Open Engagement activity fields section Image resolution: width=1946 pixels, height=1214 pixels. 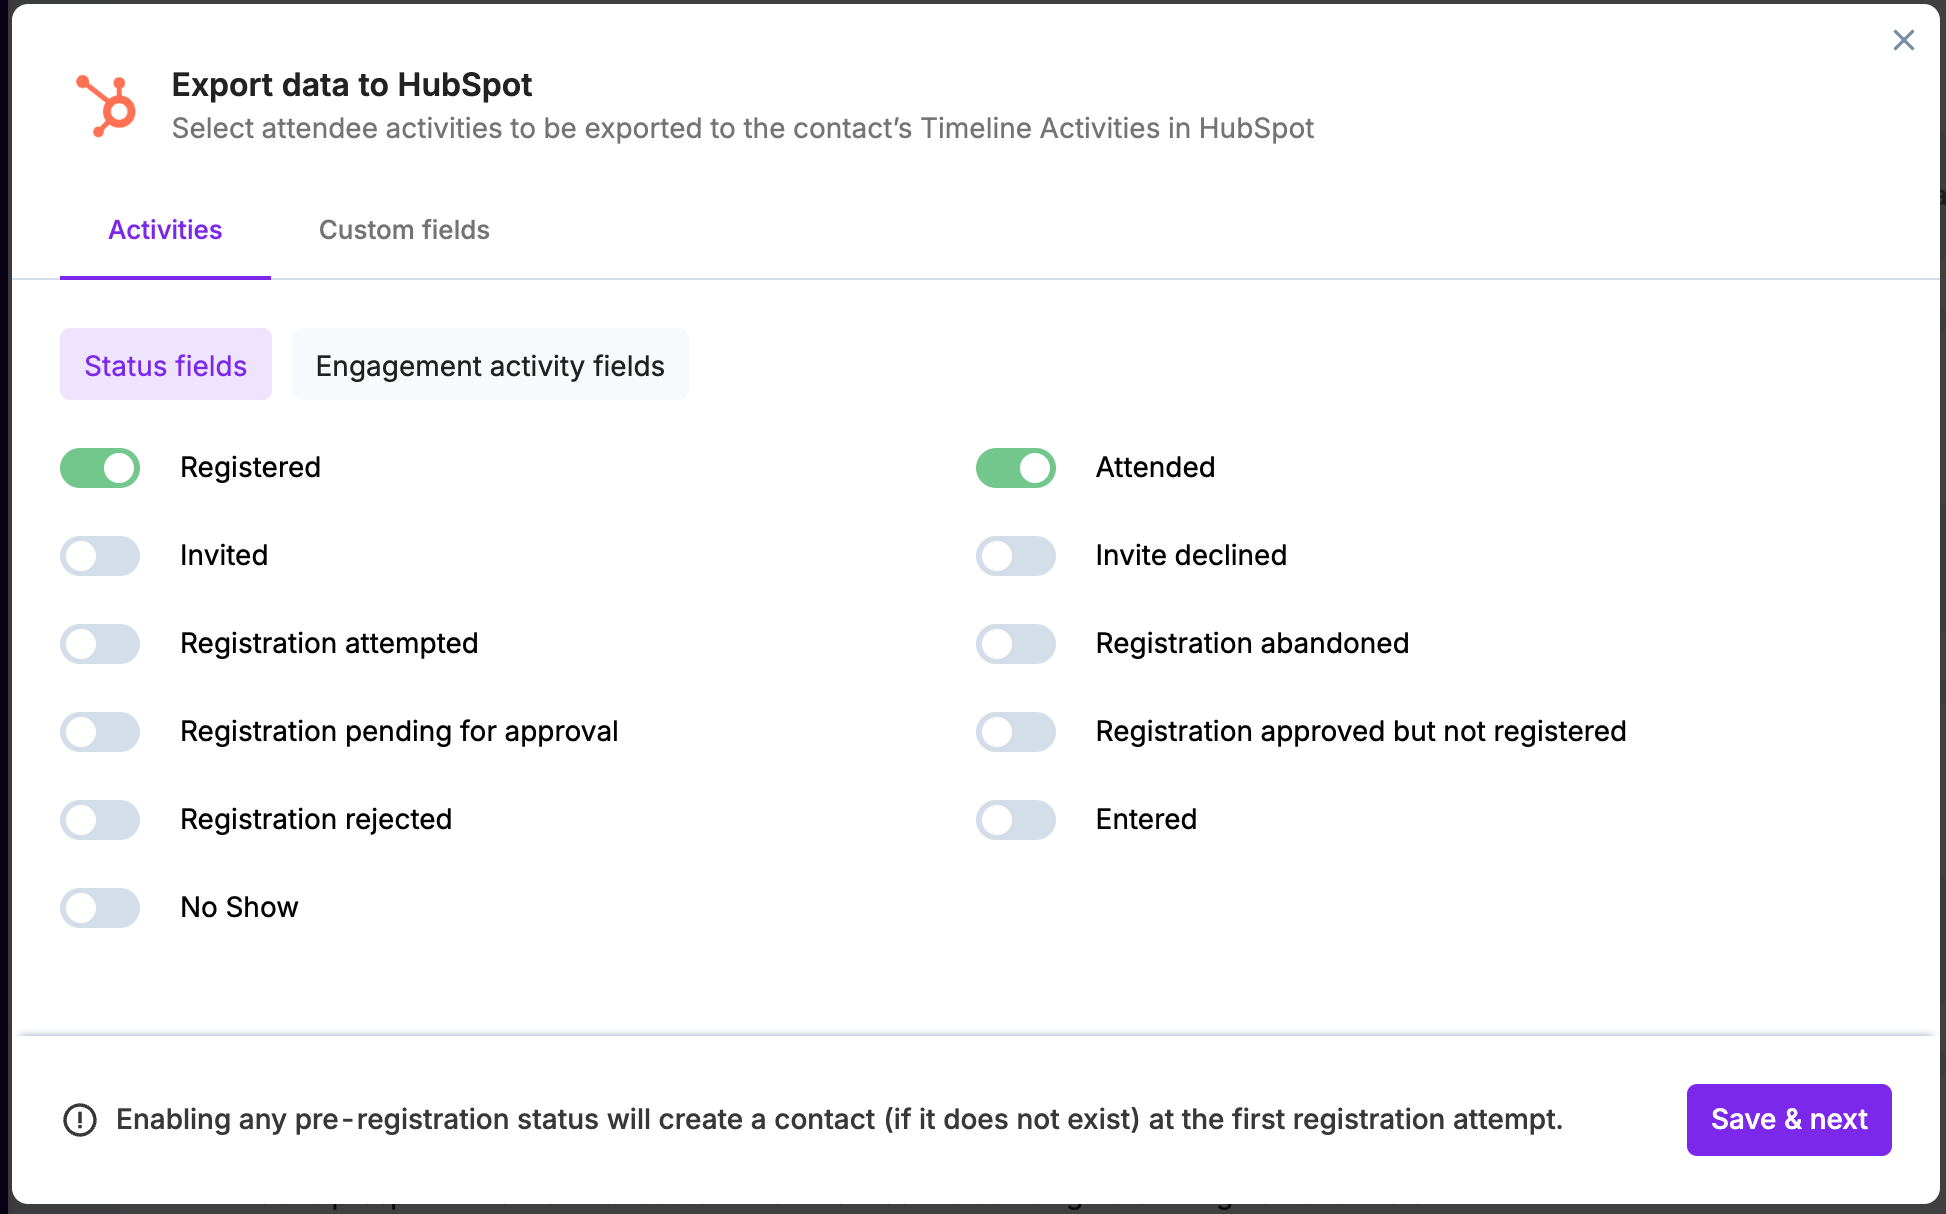490,366
